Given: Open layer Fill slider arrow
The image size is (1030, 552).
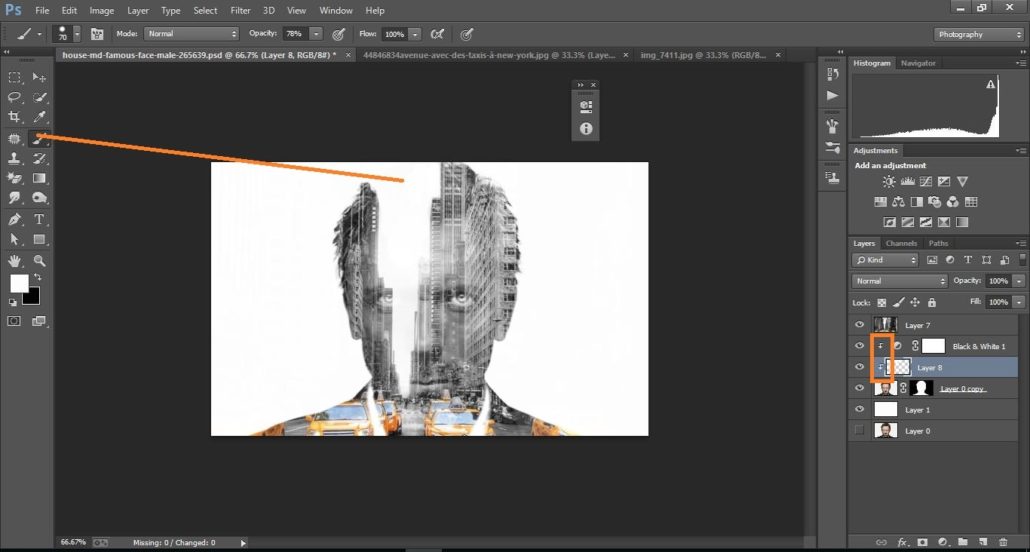Looking at the screenshot, I should coord(1019,302).
